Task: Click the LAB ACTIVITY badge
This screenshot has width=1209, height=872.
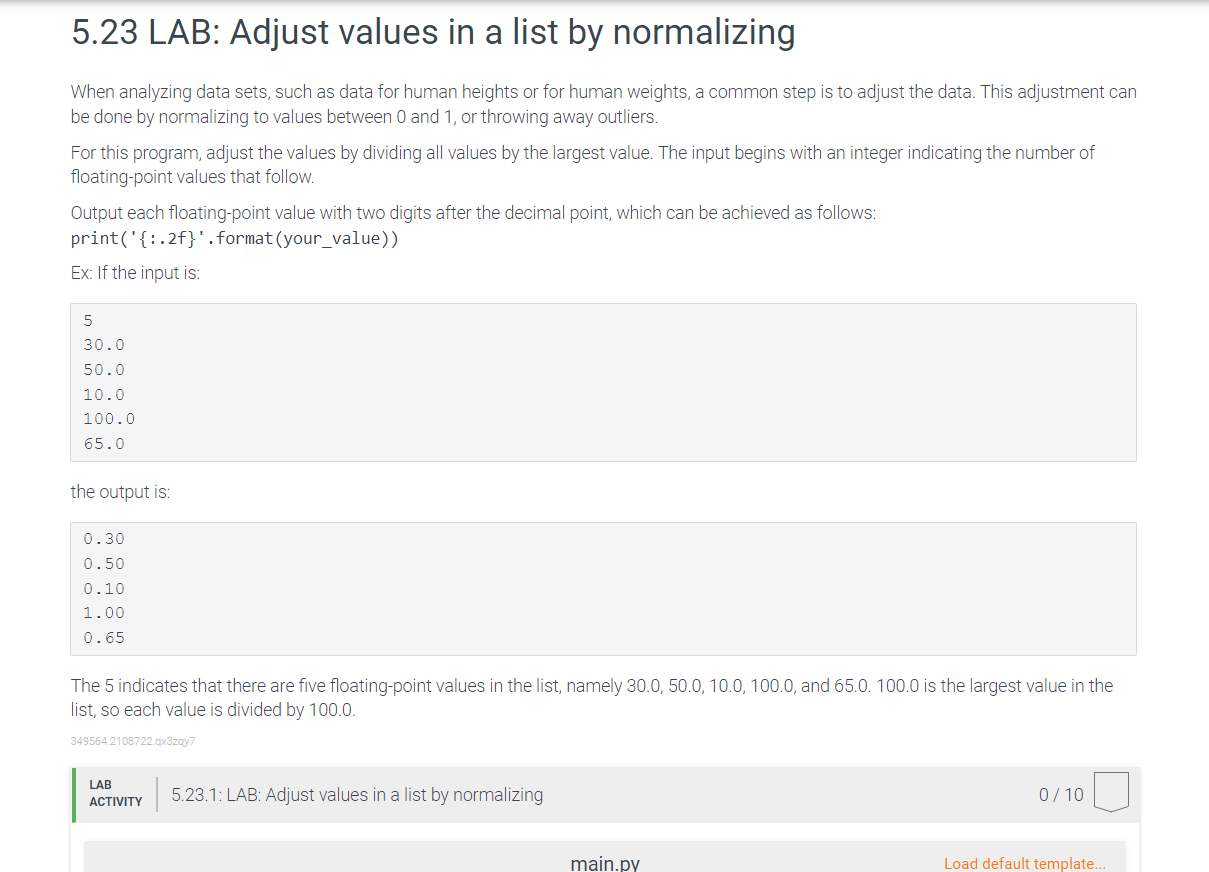Action: (x=113, y=792)
